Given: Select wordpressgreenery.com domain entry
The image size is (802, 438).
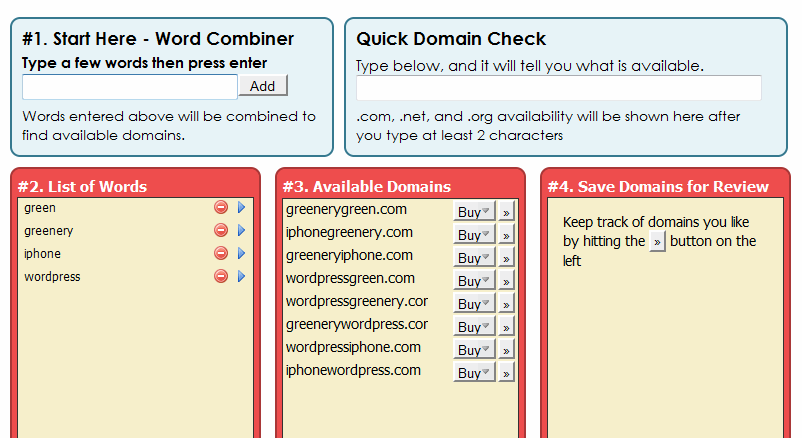Looking at the screenshot, I should (x=357, y=301).
